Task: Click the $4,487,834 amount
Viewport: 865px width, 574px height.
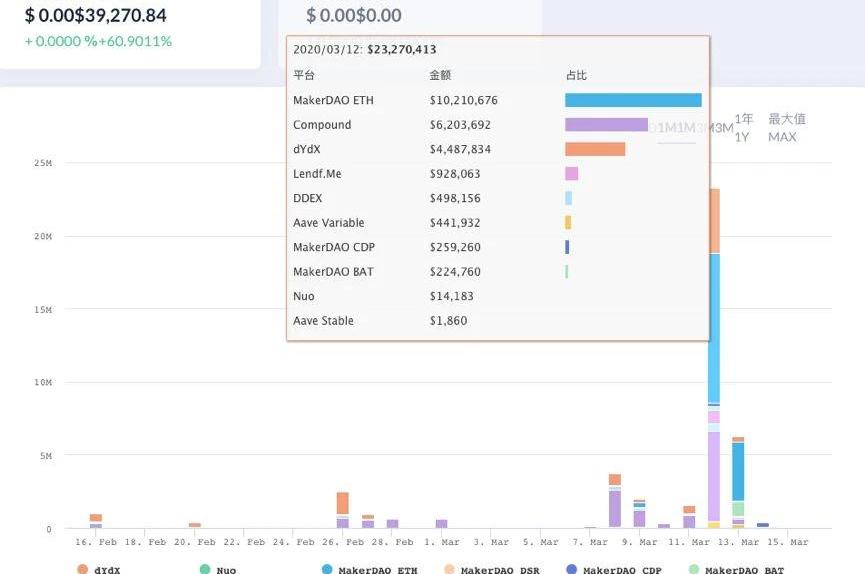Action: click(460, 150)
